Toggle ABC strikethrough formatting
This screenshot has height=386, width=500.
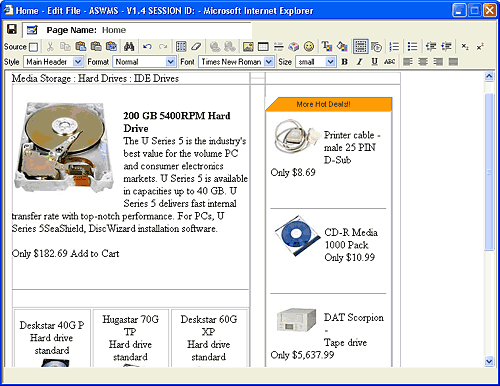(x=389, y=62)
